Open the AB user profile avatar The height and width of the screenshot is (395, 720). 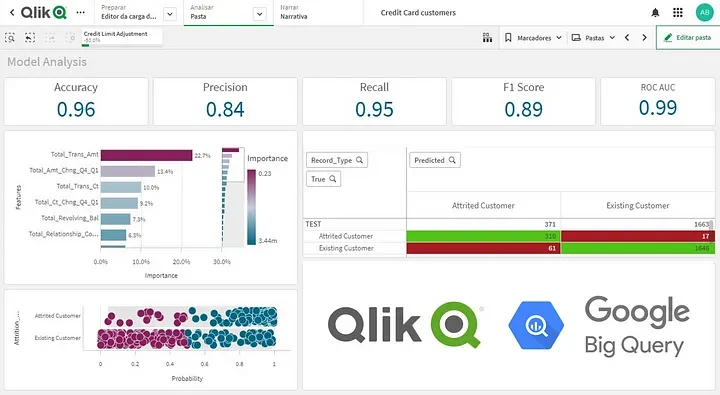pos(704,13)
